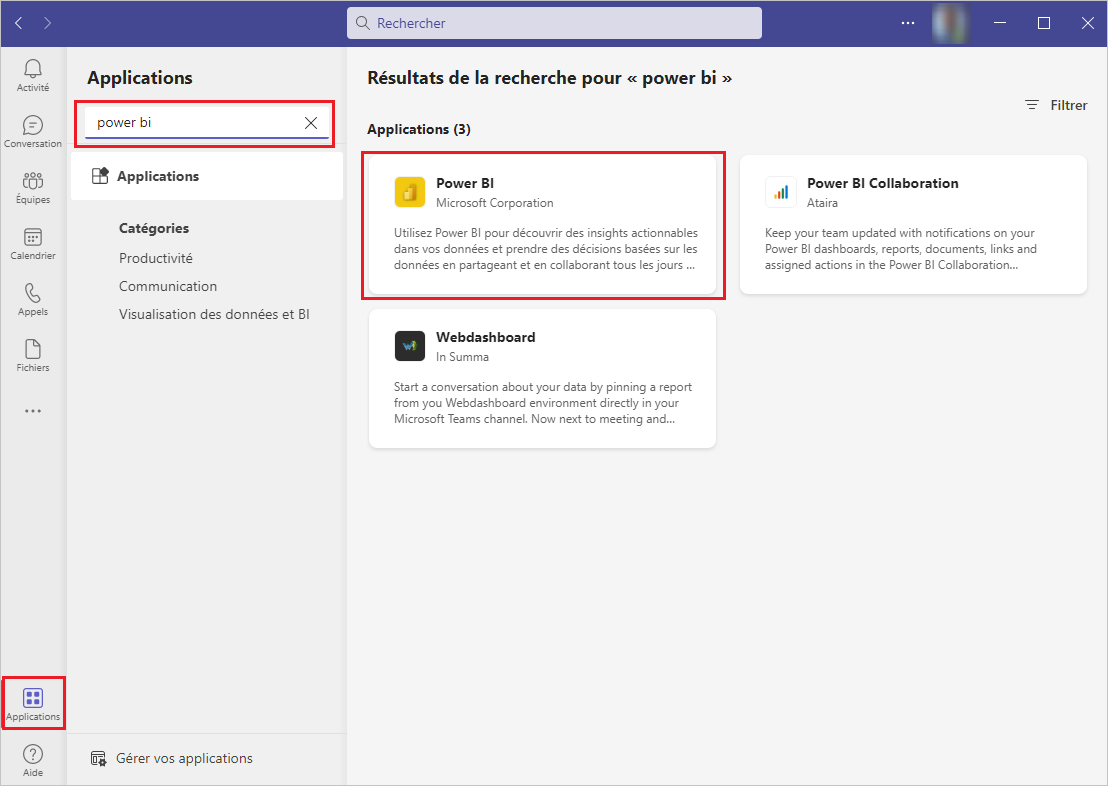
Task: Click the Power BI Collaboration description text
Action: click(901, 249)
